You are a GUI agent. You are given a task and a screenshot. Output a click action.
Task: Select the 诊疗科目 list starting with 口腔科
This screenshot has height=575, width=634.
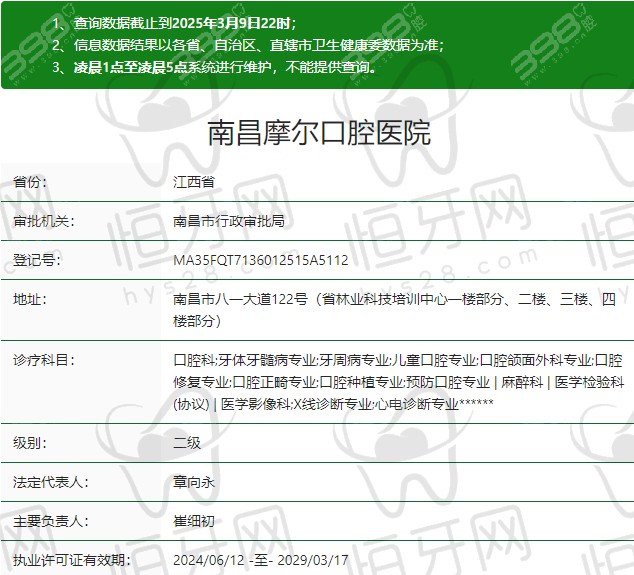point(398,382)
